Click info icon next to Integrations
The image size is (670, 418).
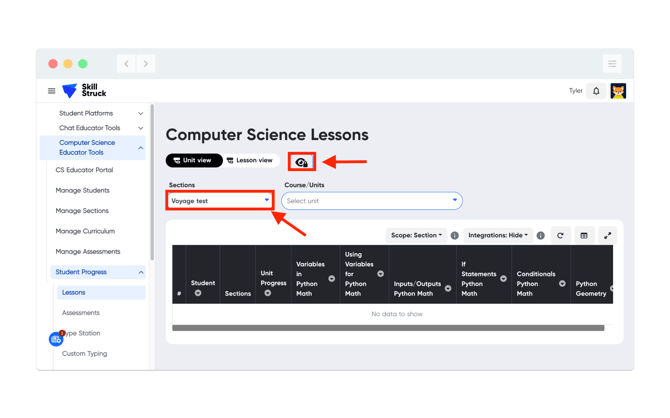pyautogui.click(x=541, y=235)
